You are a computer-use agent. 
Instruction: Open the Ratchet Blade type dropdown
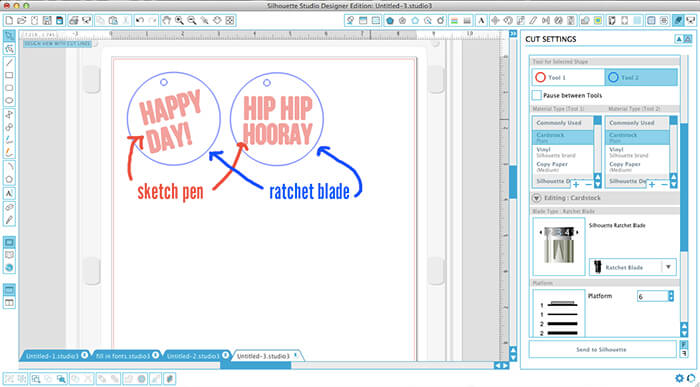[x=633, y=267]
